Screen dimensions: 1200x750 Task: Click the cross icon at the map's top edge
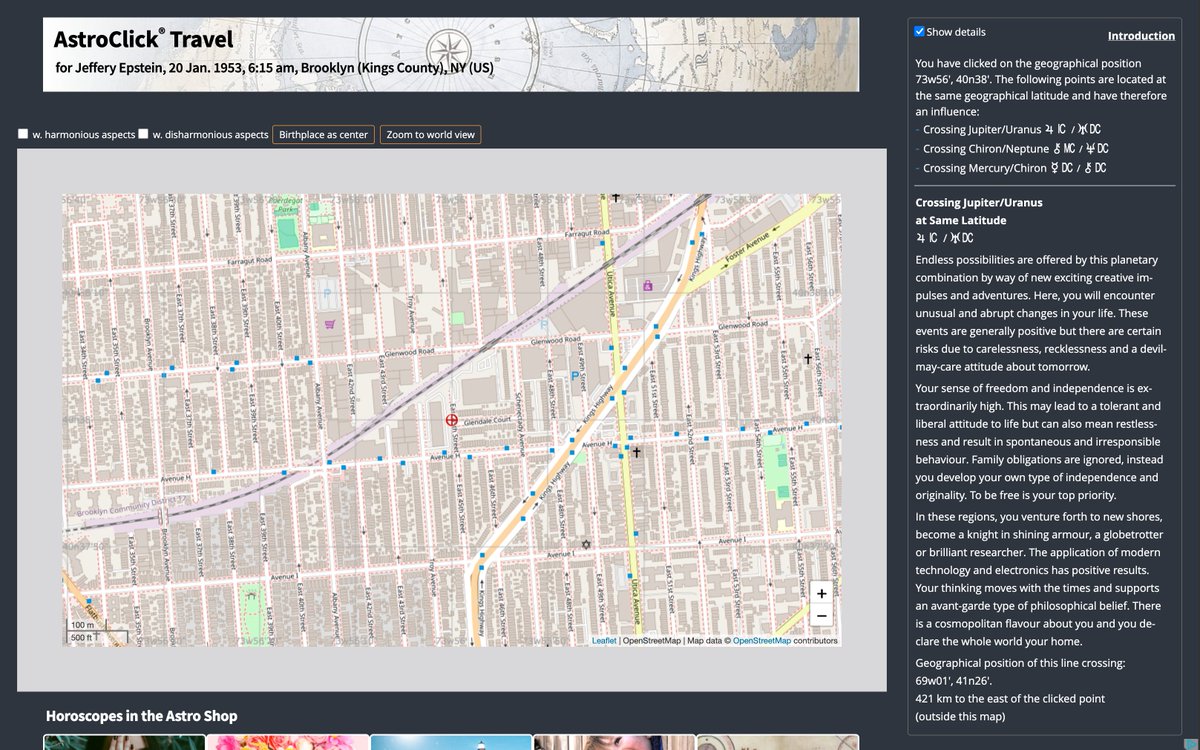pyautogui.click(x=616, y=198)
